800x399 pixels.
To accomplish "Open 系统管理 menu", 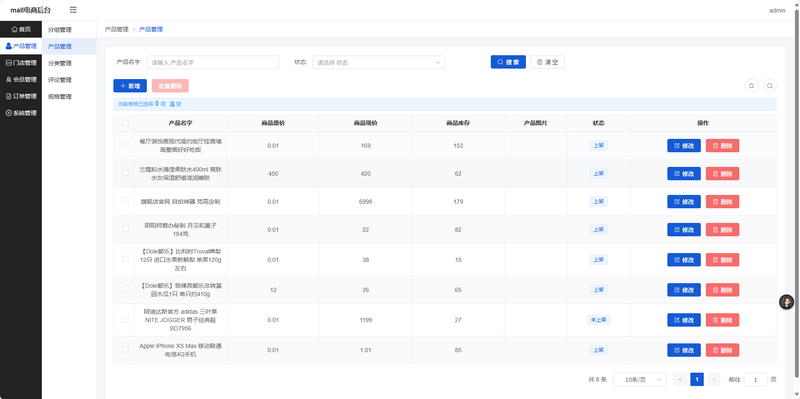I will (x=21, y=113).
